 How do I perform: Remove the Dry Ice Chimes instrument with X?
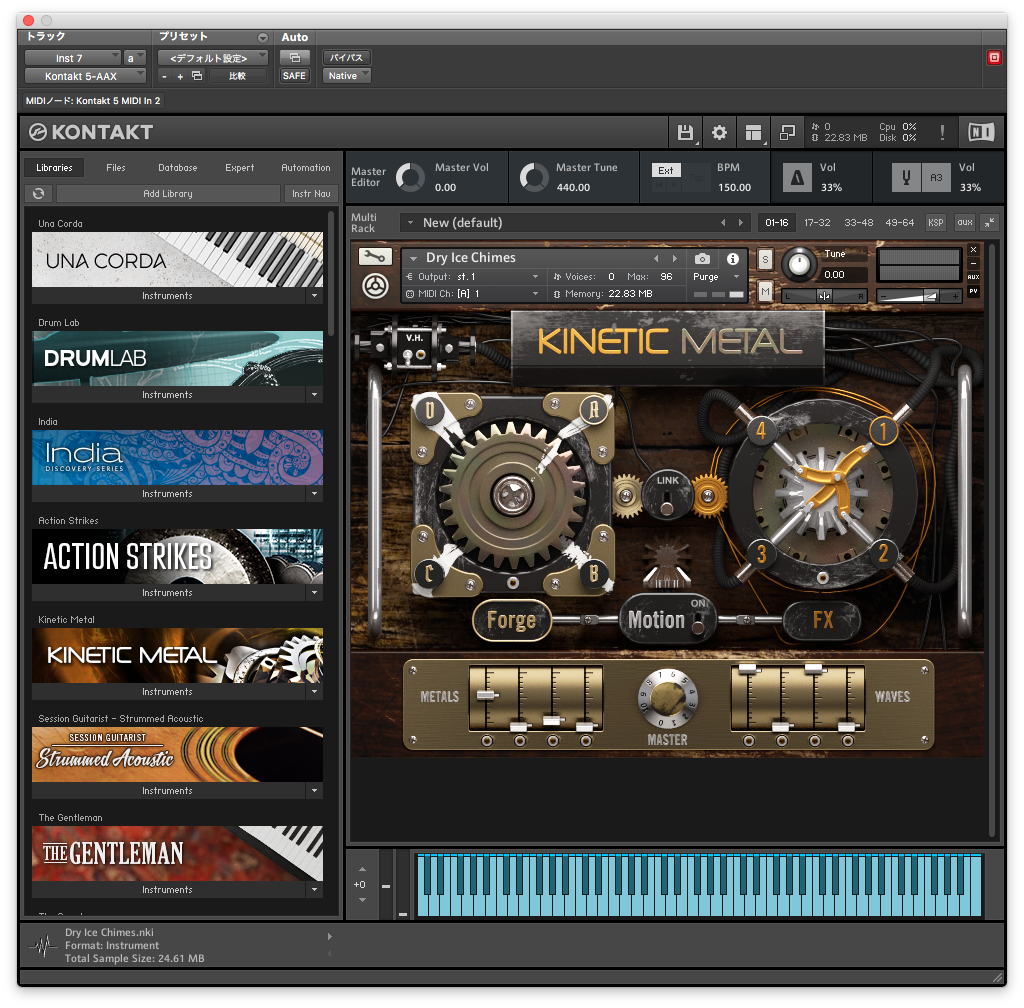973,249
